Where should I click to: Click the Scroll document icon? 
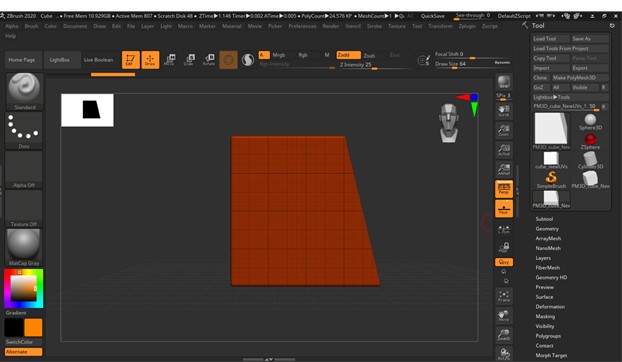click(504, 111)
